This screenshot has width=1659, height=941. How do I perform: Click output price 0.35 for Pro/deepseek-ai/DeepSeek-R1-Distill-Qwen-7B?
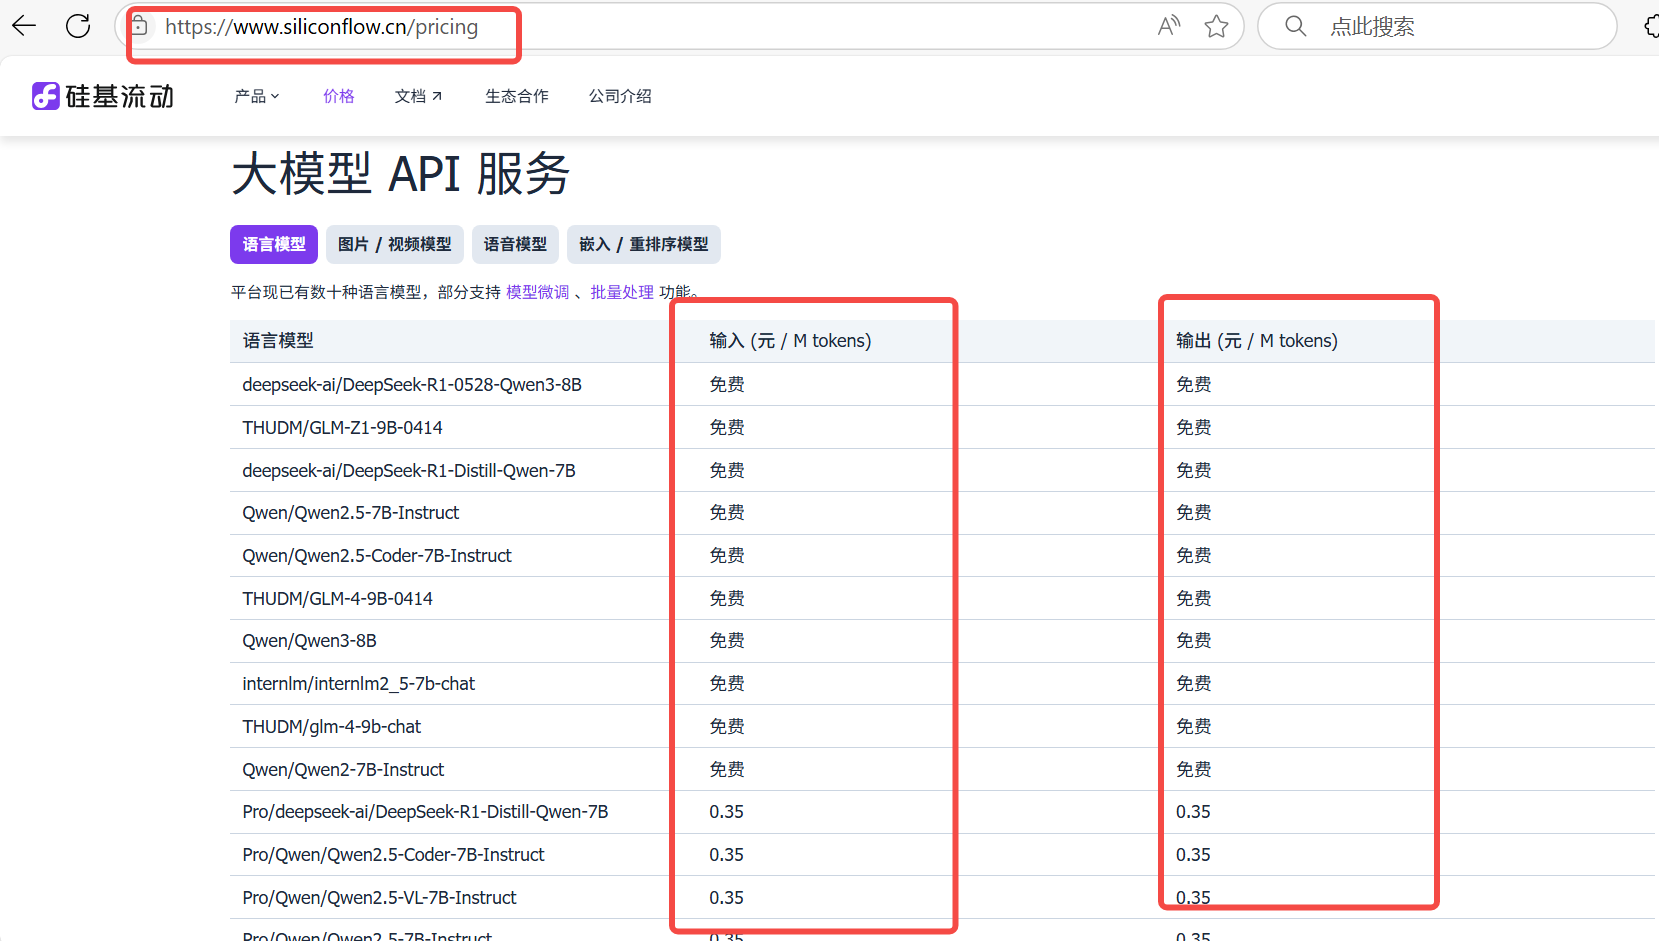(x=1193, y=812)
